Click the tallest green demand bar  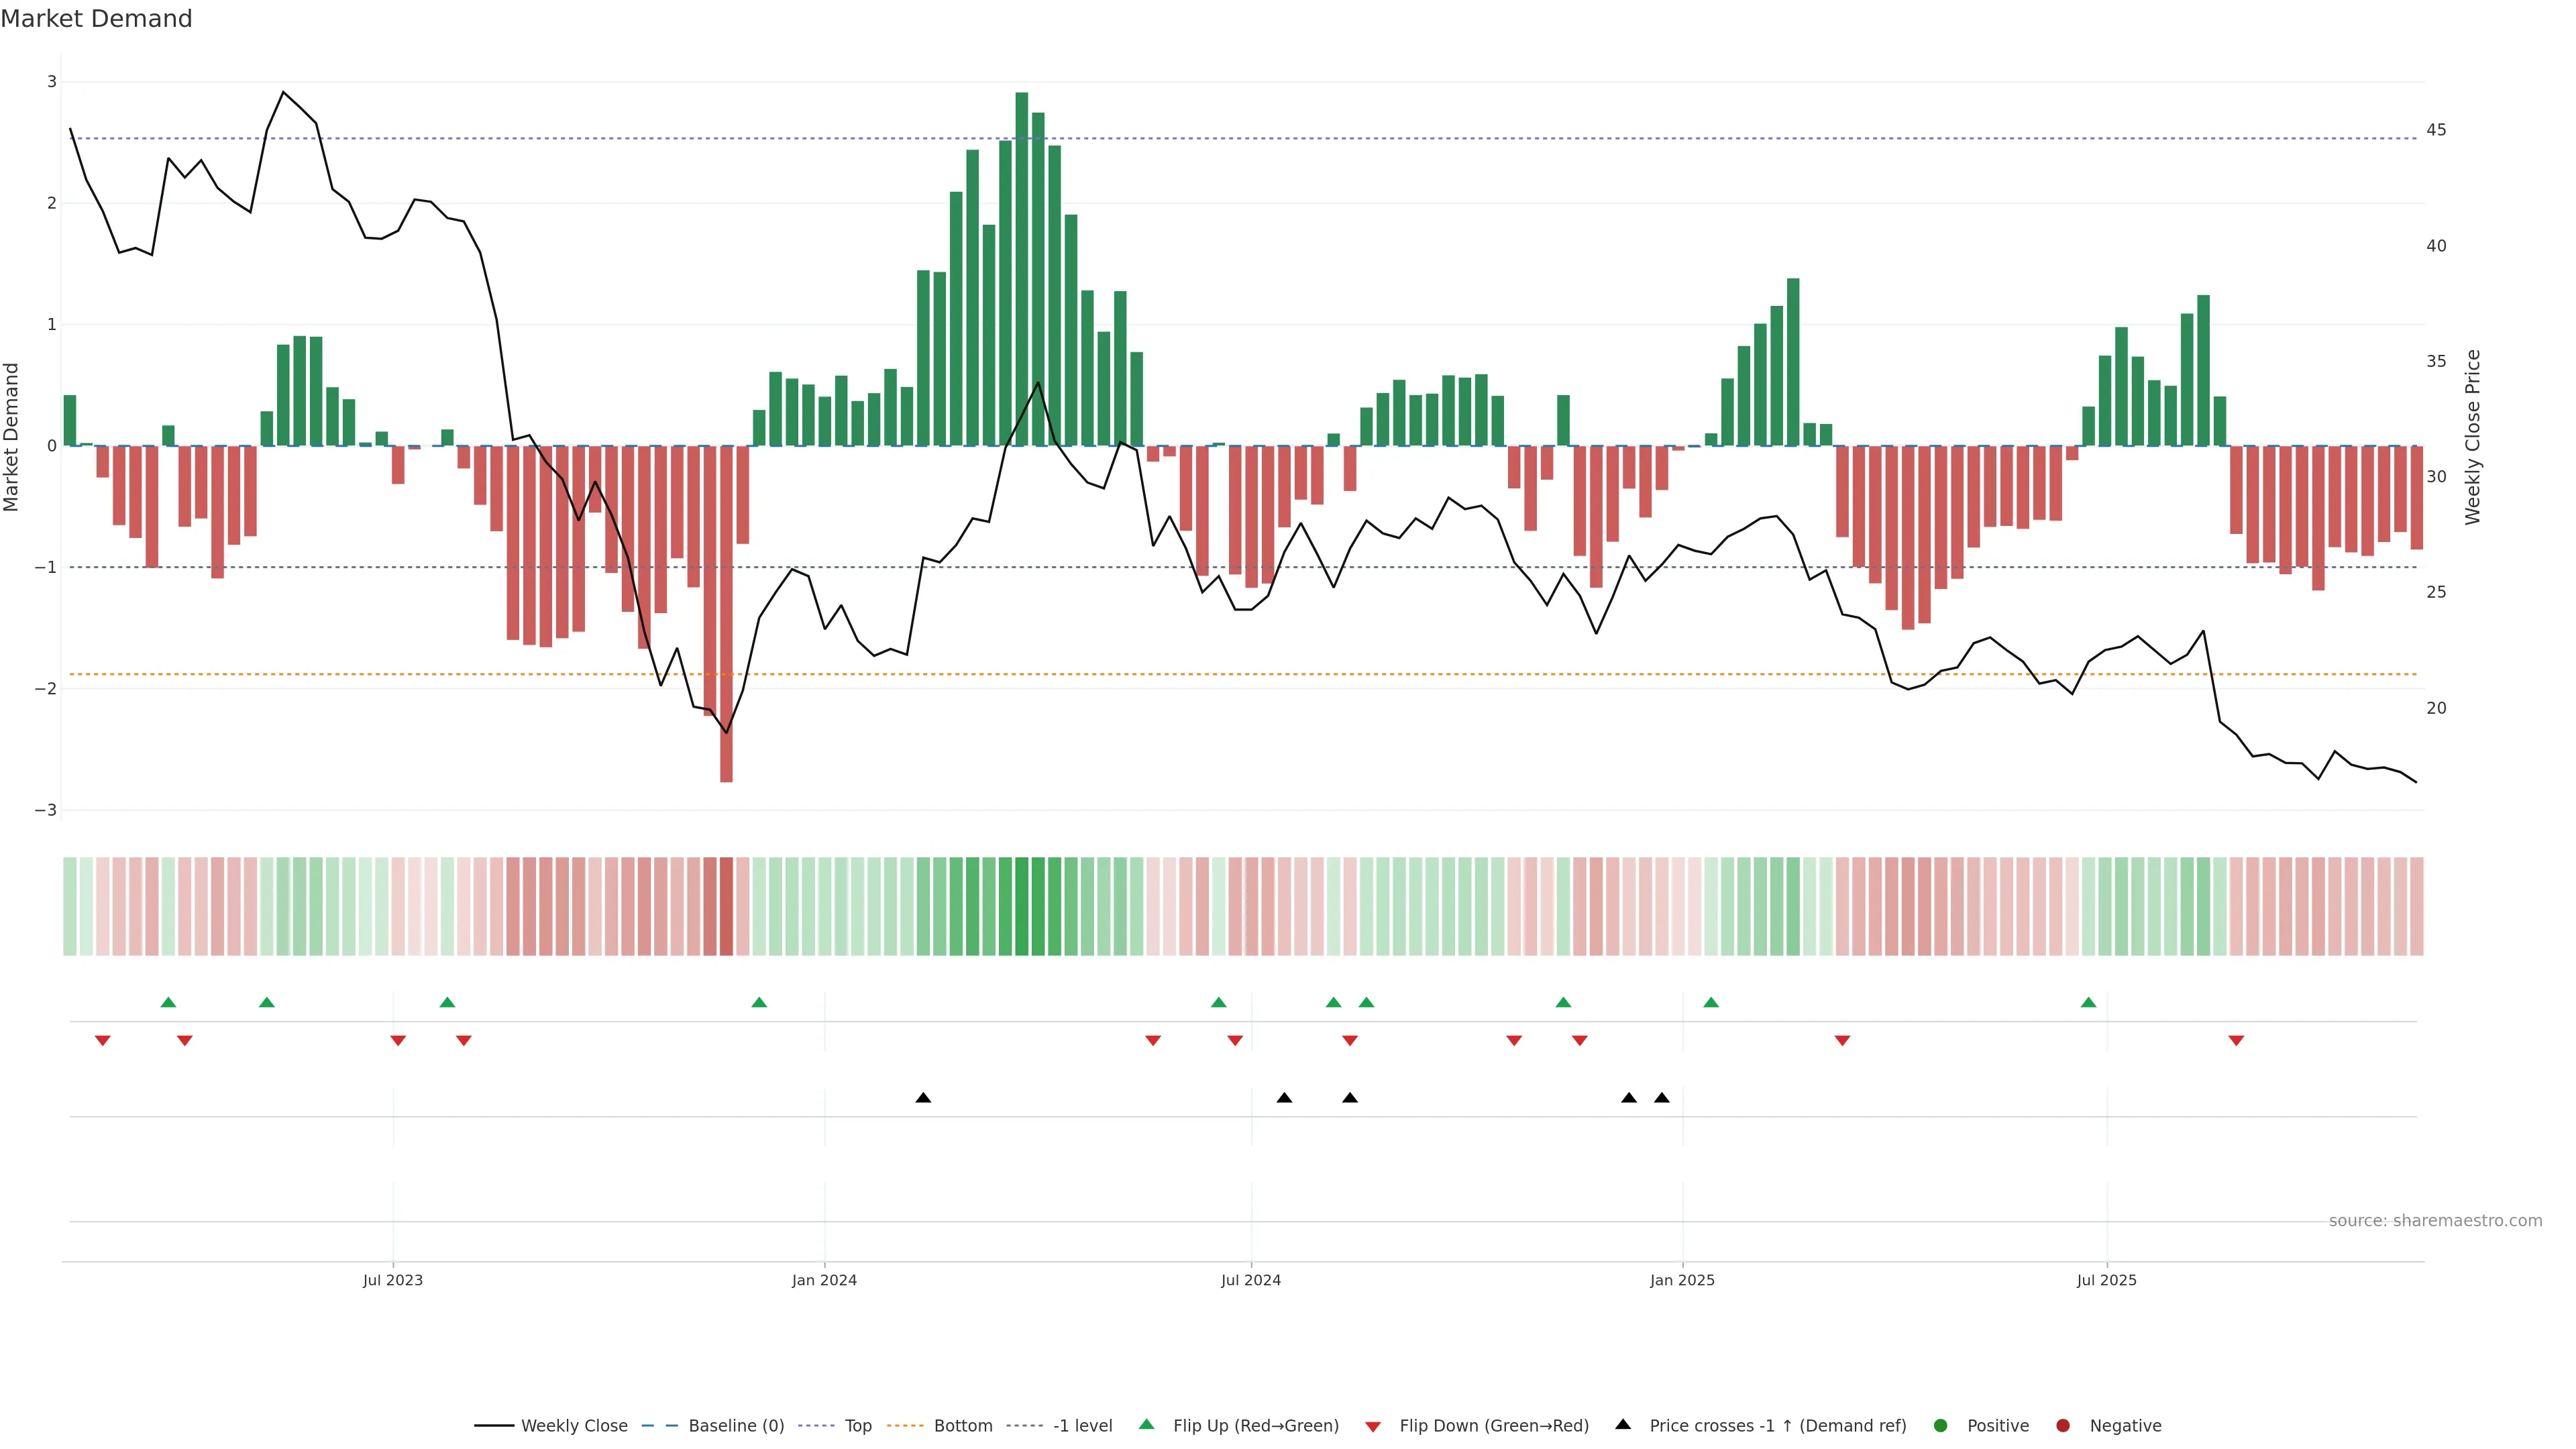1021,270
